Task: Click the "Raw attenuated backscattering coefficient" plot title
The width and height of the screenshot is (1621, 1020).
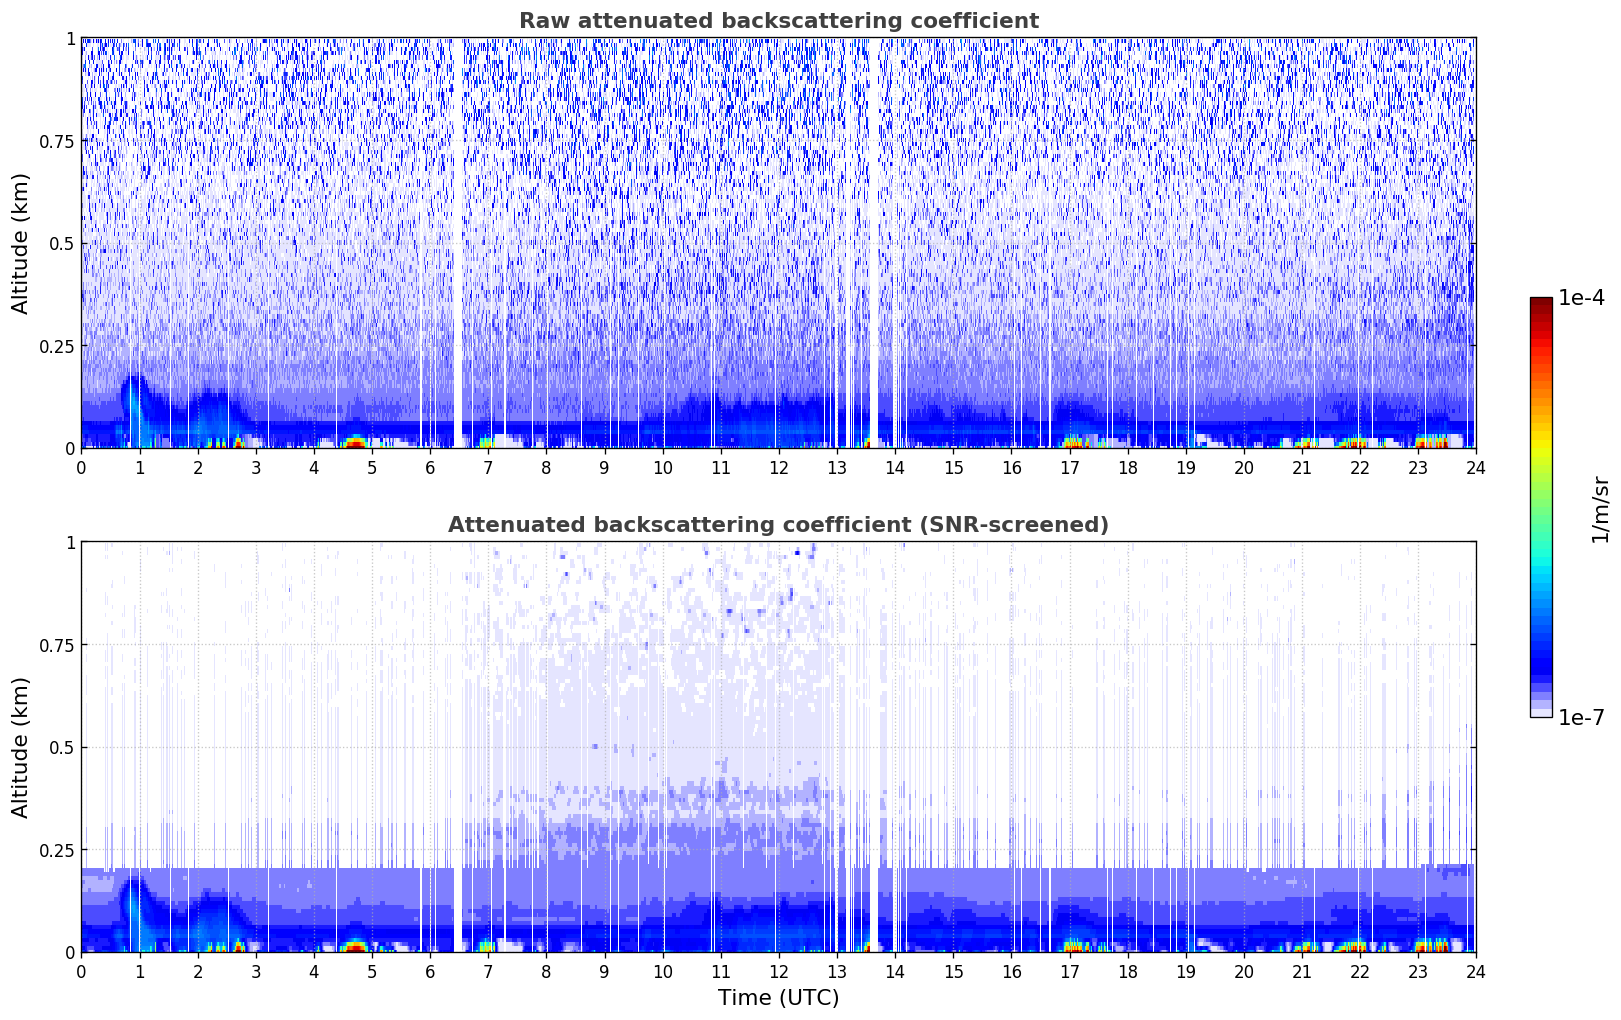Action: tap(778, 21)
